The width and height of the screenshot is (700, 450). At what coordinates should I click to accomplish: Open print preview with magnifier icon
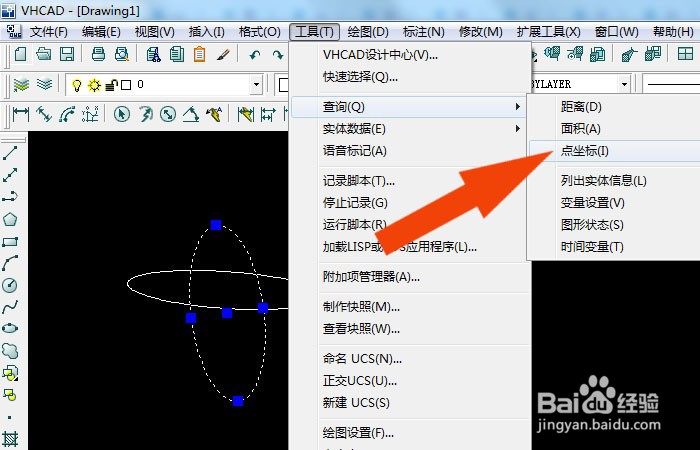[121, 54]
